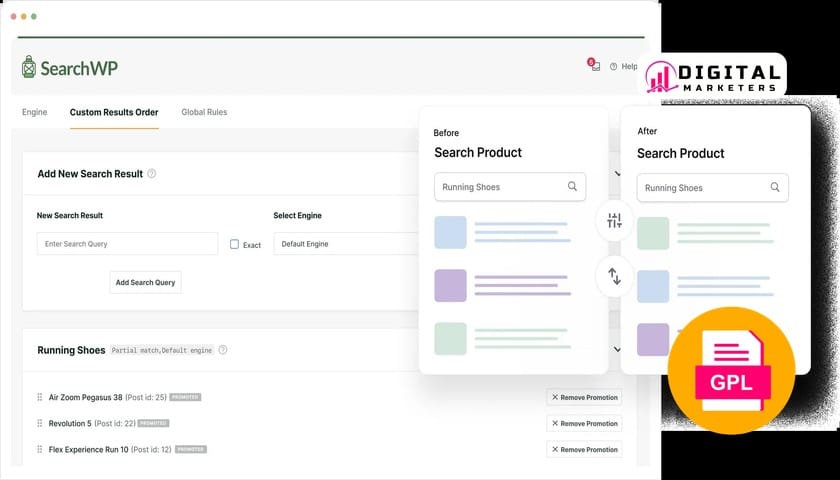Enable the Exact match checkbox
Viewport: 840px width, 480px height.
pyautogui.click(x=234, y=244)
